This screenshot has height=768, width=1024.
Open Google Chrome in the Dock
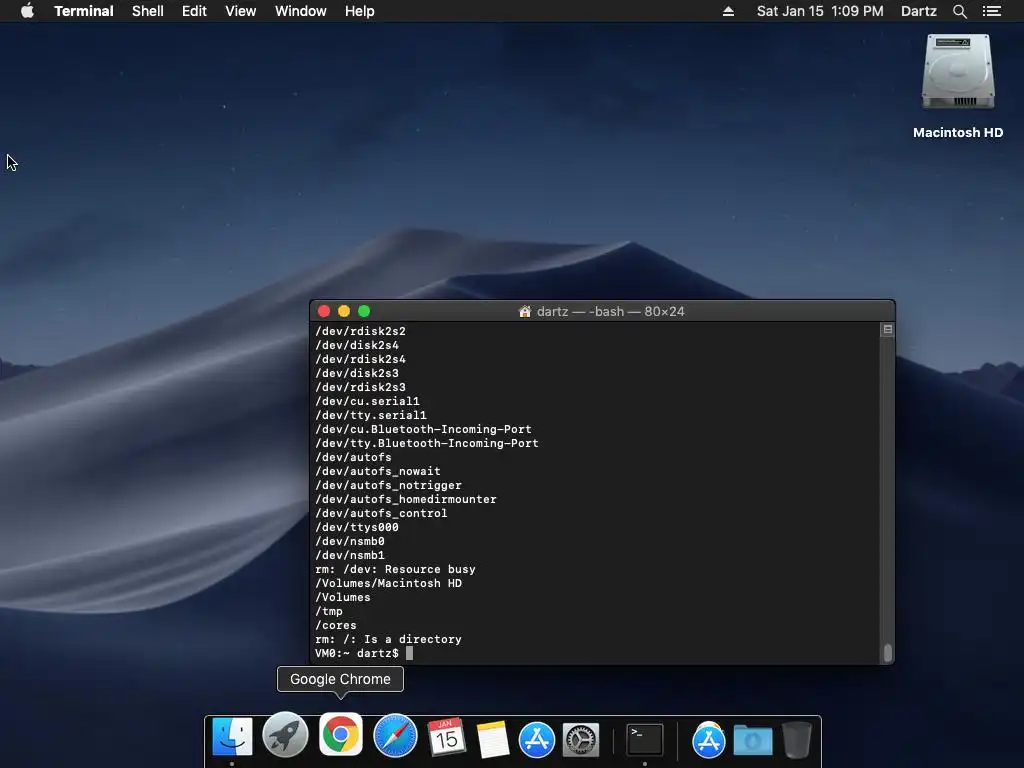pos(340,734)
